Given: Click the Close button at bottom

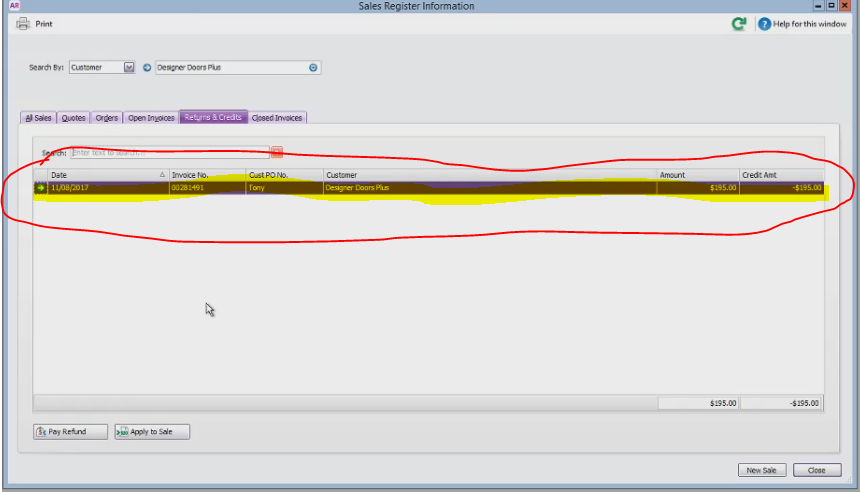Looking at the screenshot, I should tap(817, 470).
